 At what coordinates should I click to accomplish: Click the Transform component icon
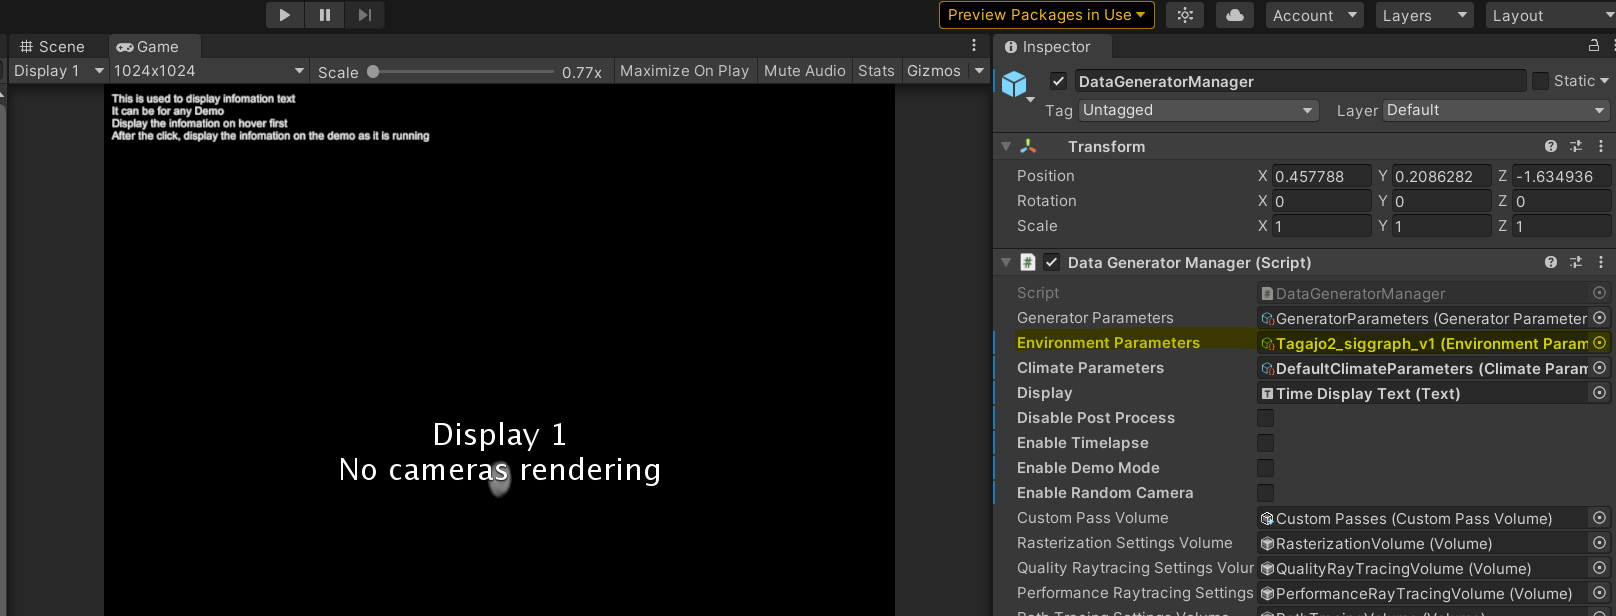pos(1028,146)
